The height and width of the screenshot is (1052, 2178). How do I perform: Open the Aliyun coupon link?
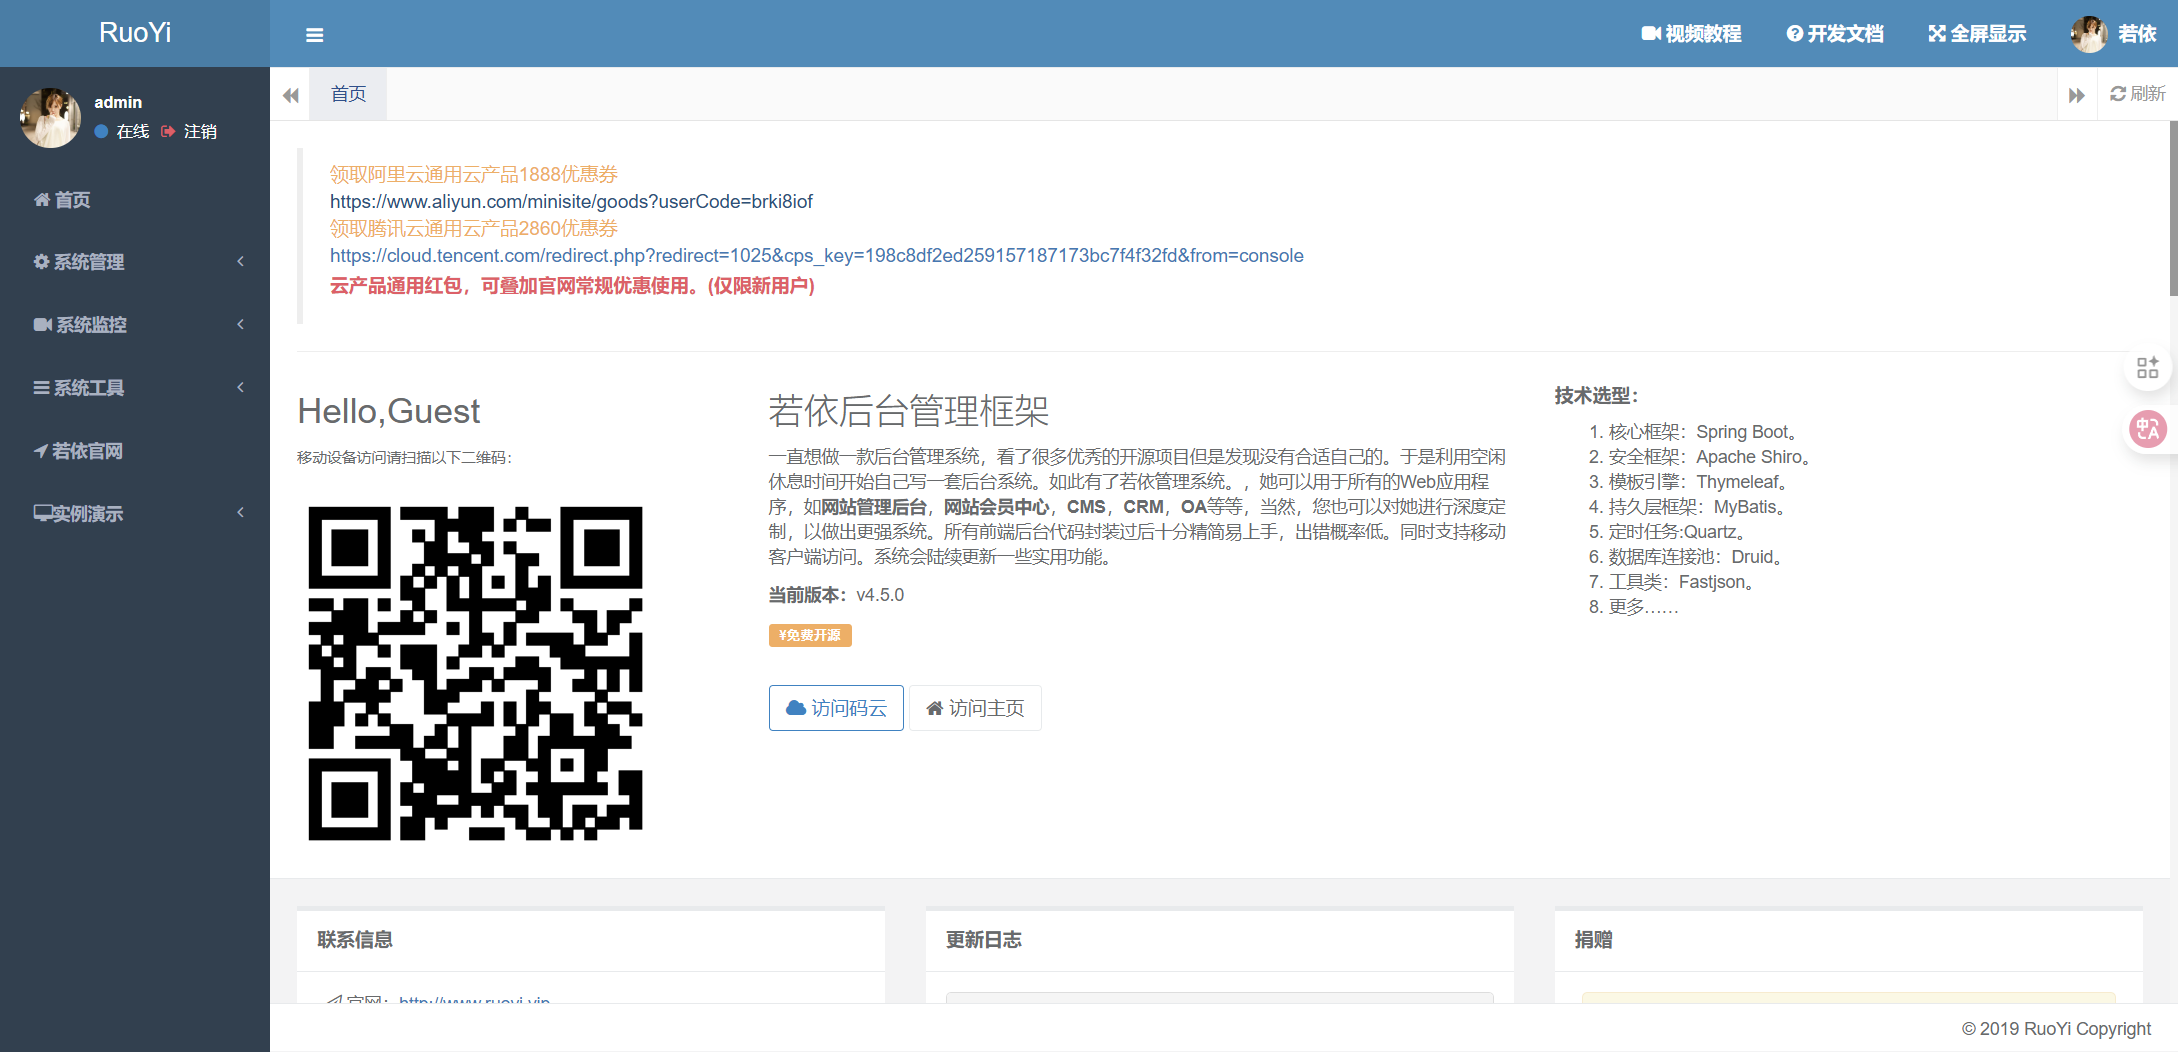[x=571, y=201]
